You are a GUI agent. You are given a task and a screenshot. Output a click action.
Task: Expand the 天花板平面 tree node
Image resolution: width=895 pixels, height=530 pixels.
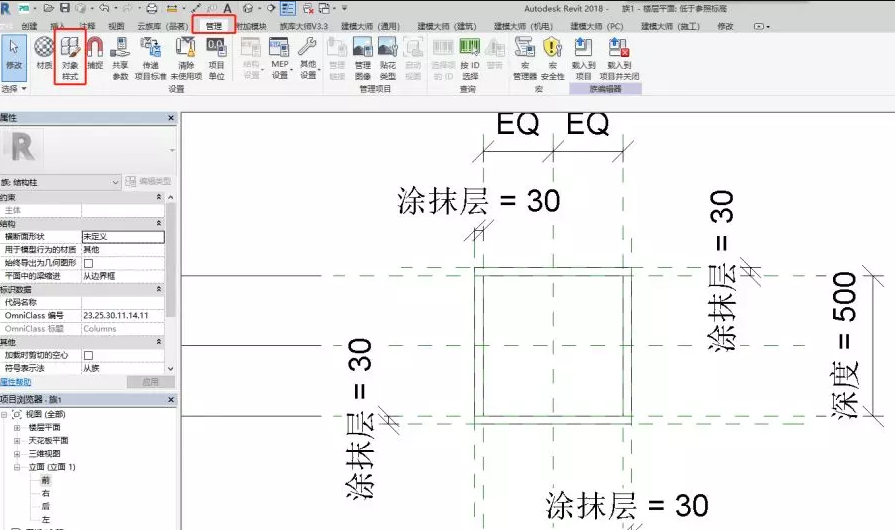(17, 440)
